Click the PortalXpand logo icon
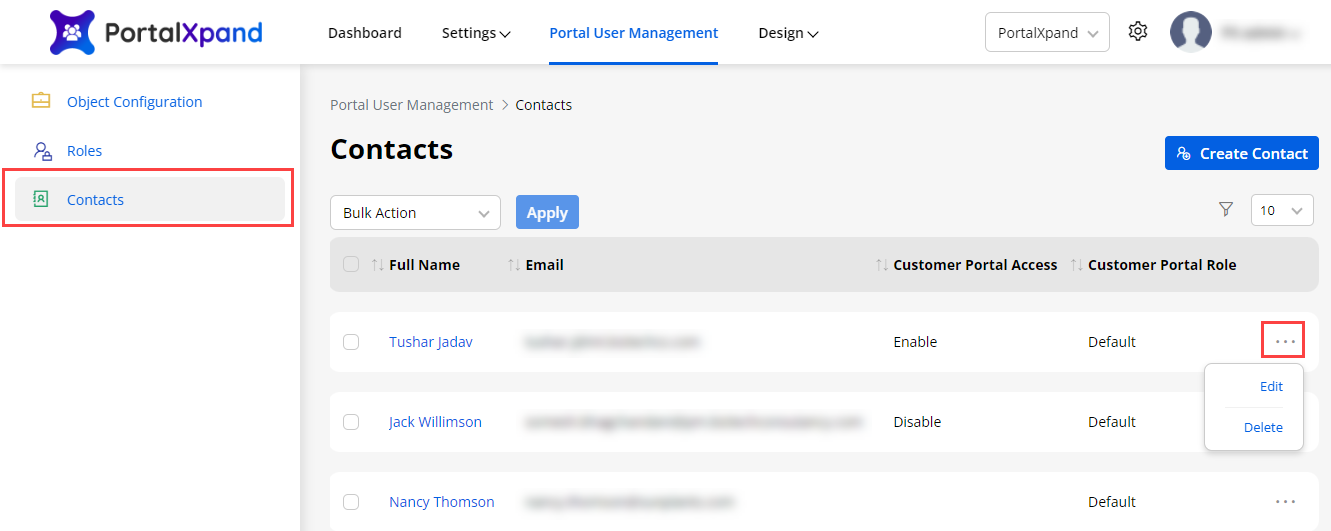The width and height of the screenshot is (1331, 531). tap(72, 33)
